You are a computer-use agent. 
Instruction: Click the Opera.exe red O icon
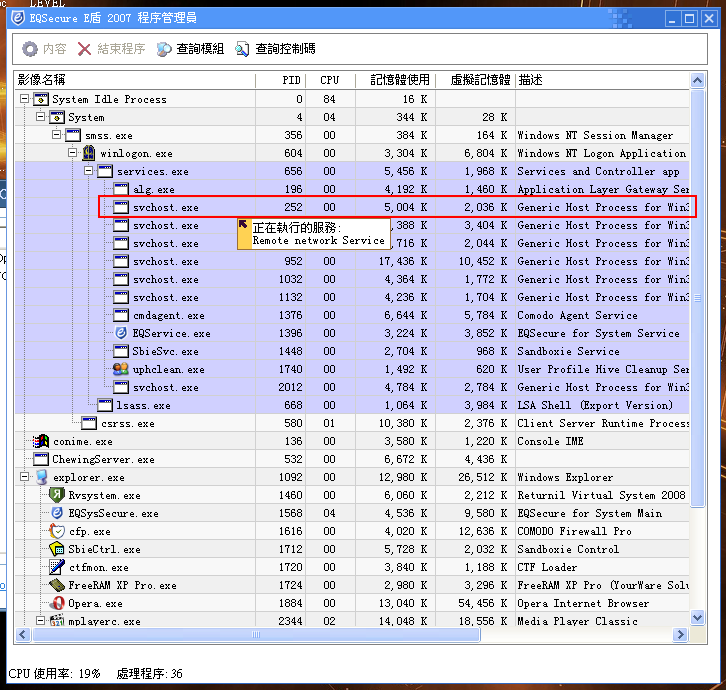tap(57, 603)
